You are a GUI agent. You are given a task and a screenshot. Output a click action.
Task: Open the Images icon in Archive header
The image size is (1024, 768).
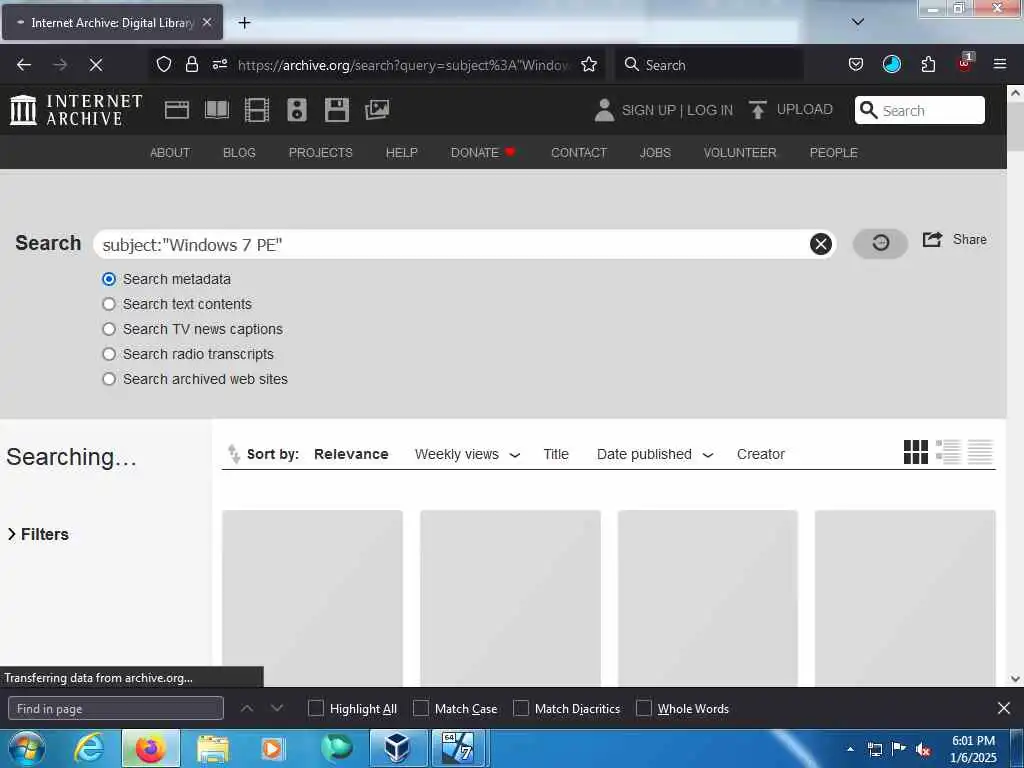click(377, 110)
